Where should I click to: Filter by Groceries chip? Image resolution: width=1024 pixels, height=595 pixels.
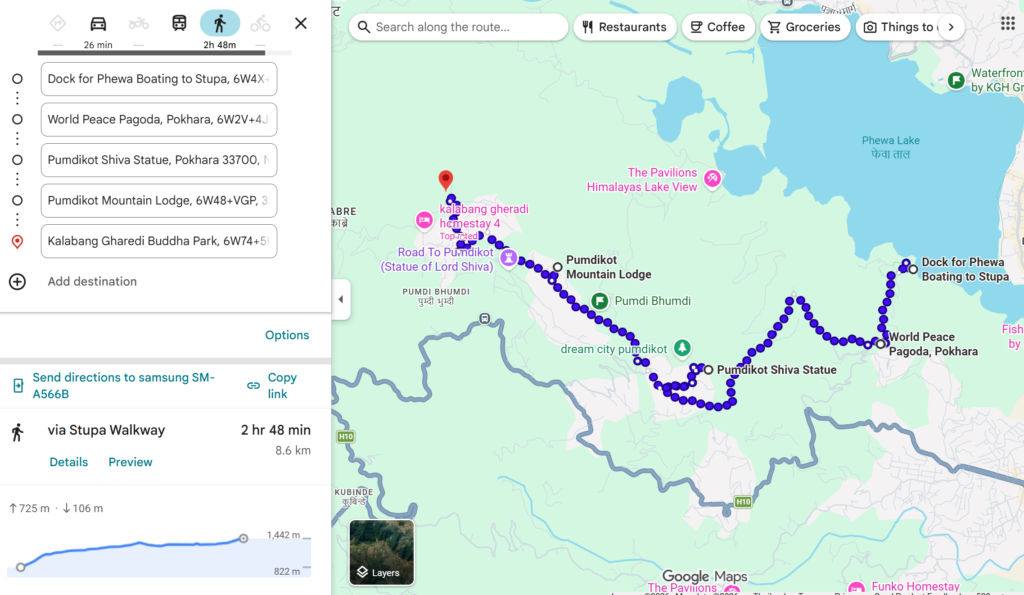pos(805,27)
